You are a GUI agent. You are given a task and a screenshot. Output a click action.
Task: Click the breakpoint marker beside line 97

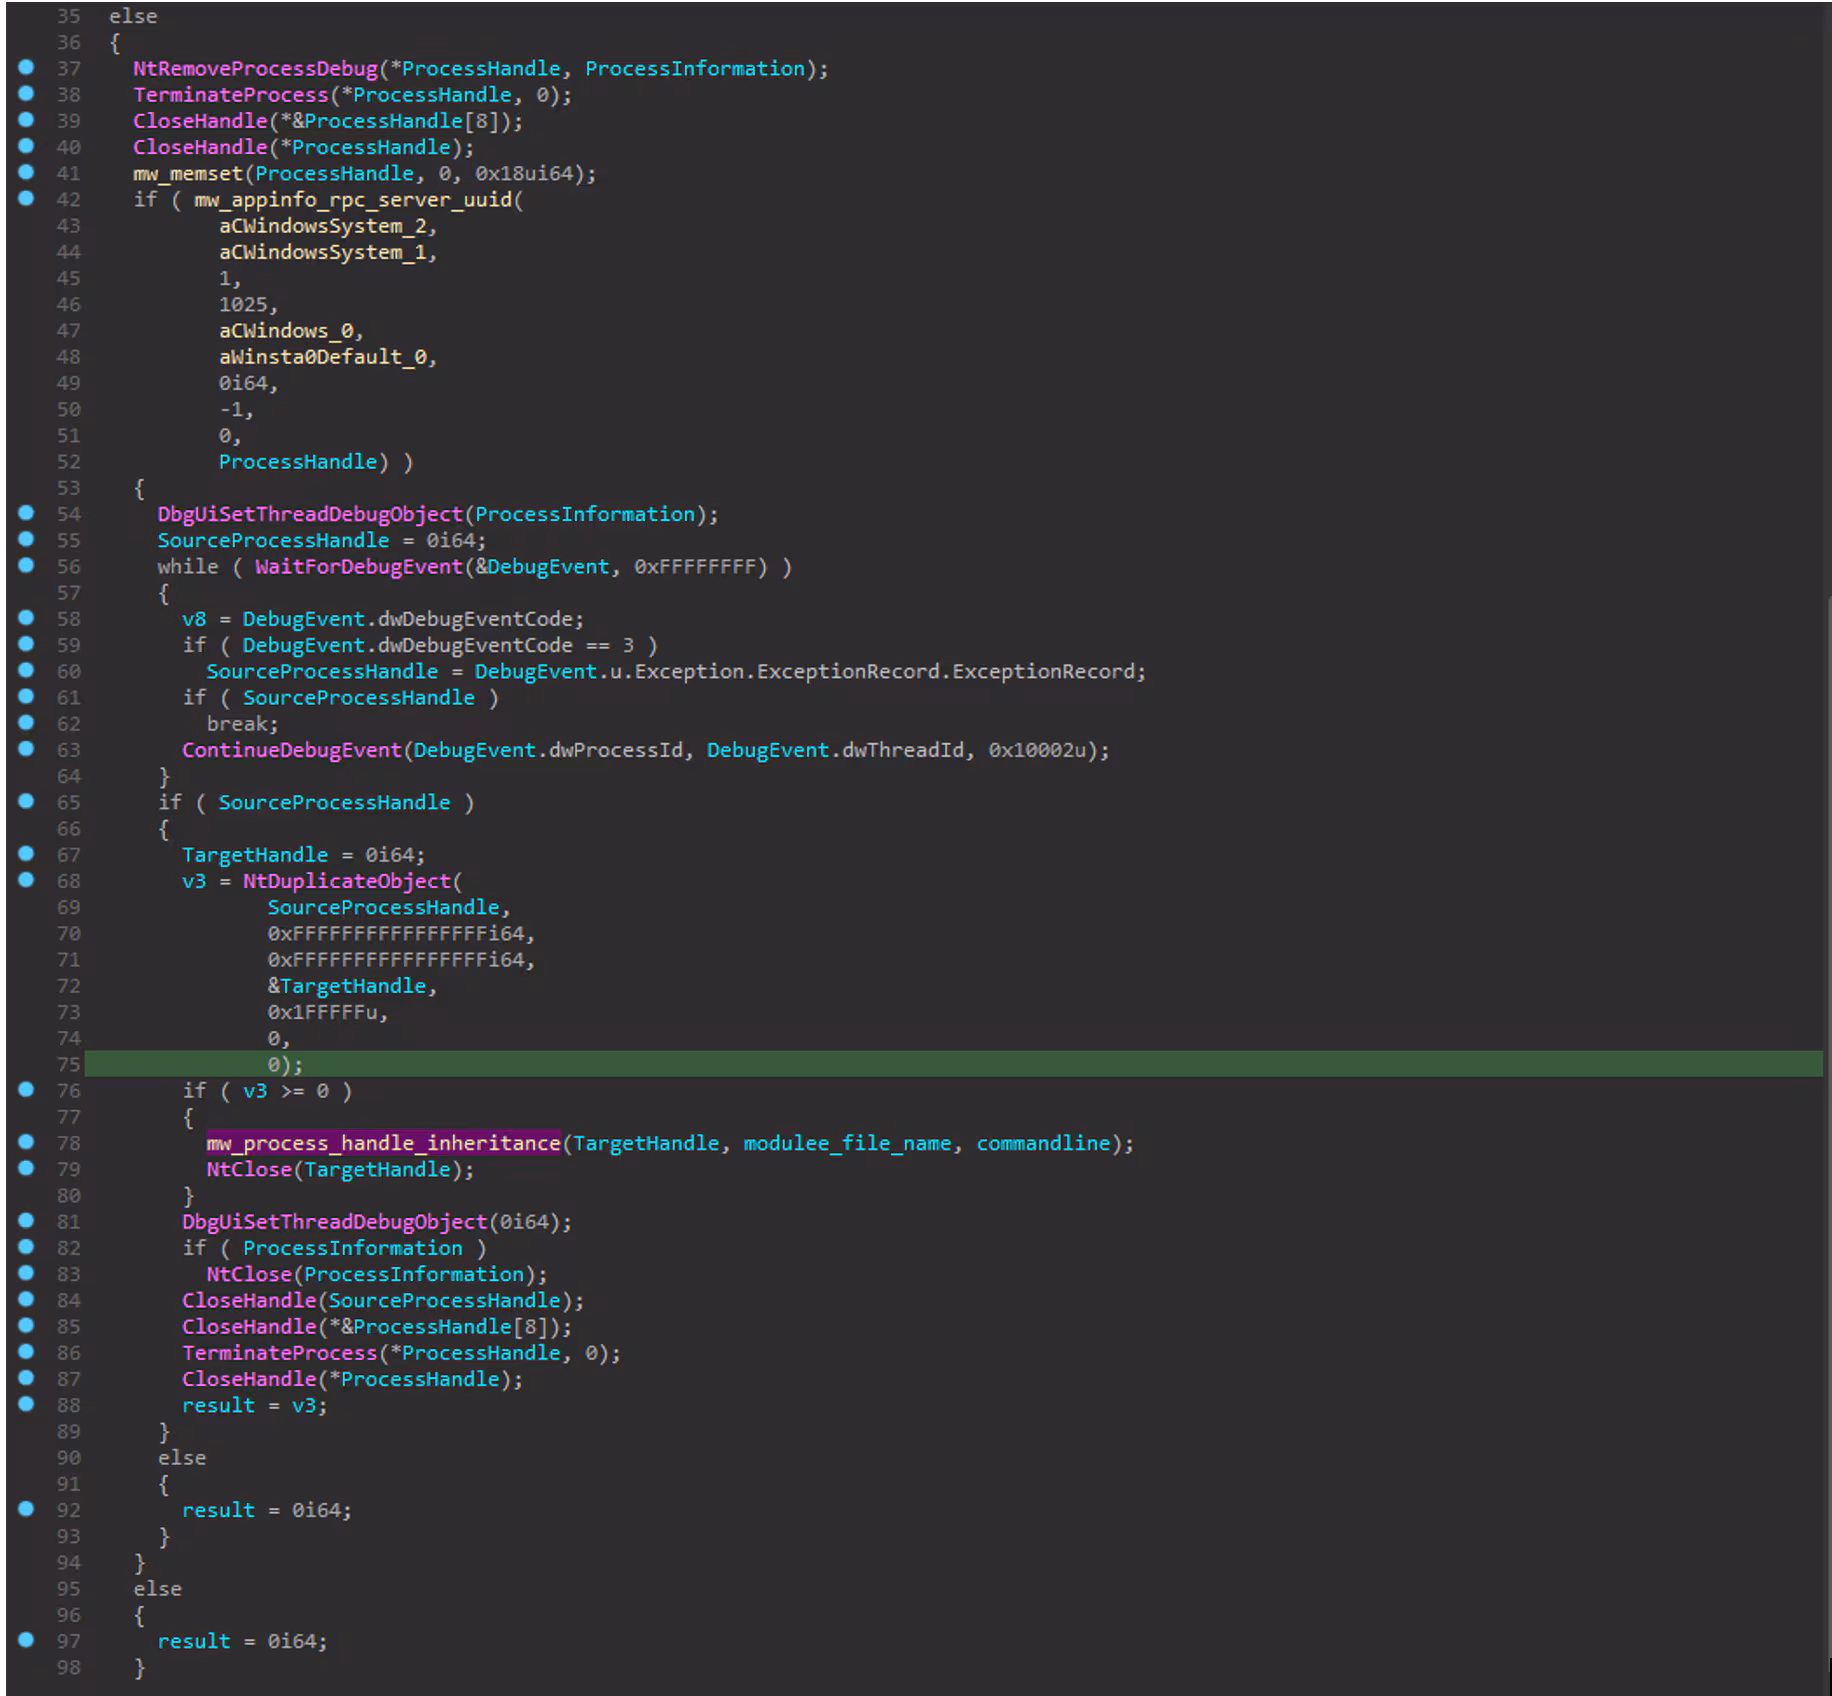pos(26,1640)
